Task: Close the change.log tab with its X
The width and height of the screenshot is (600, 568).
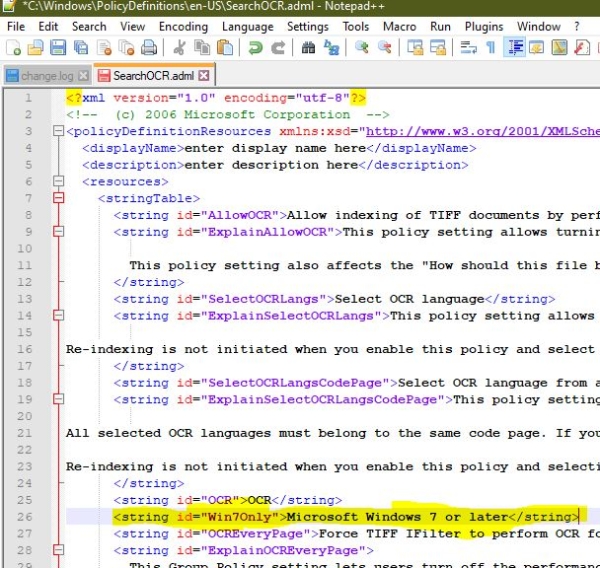Action: [x=83, y=76]
